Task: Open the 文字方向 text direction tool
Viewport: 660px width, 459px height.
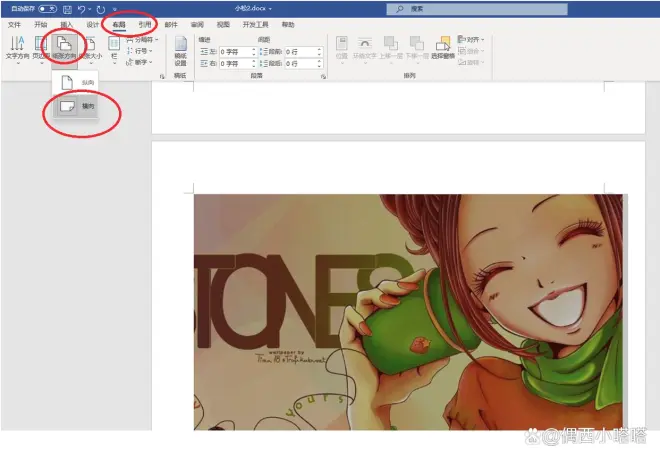Action: coord(17,48)
